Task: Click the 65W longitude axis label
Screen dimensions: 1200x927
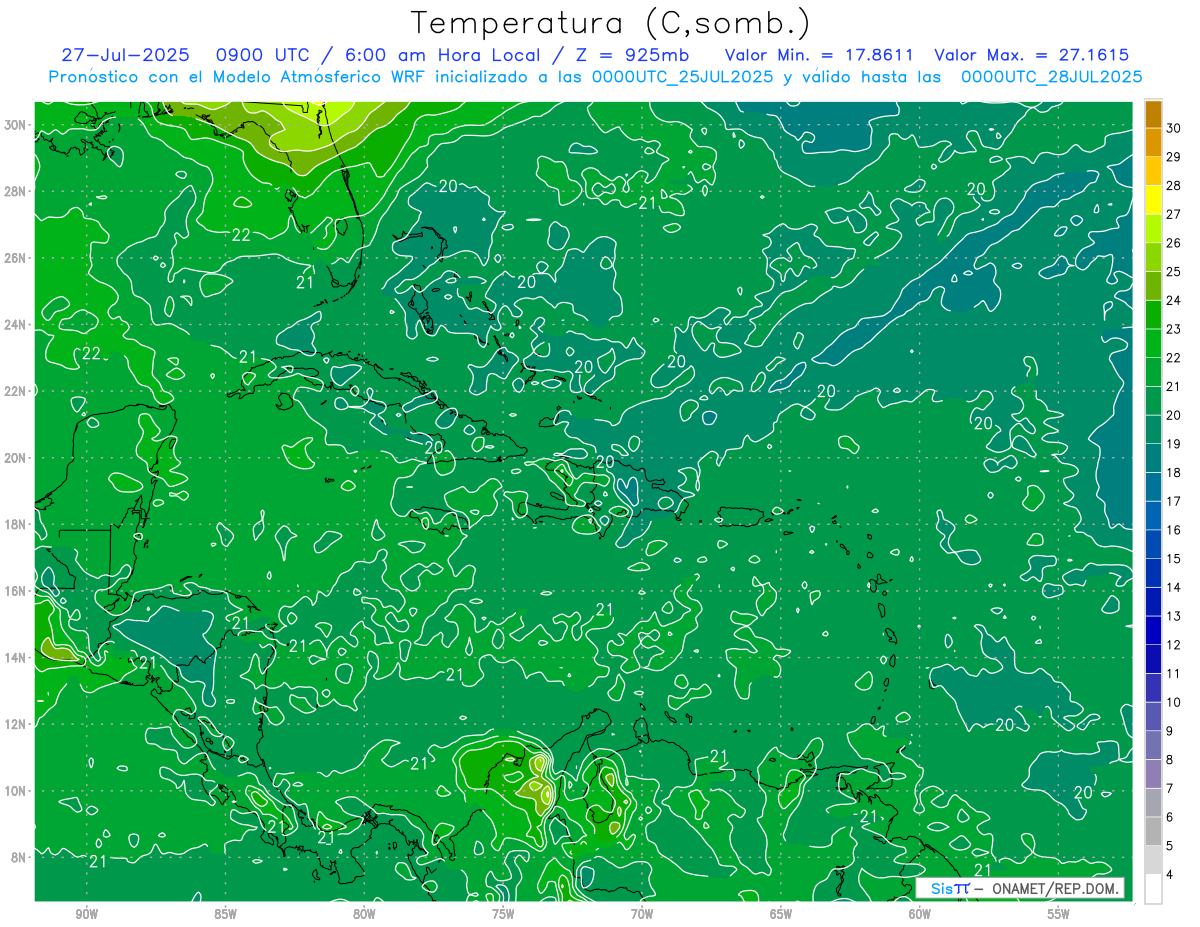Action: tap(781, 914)
